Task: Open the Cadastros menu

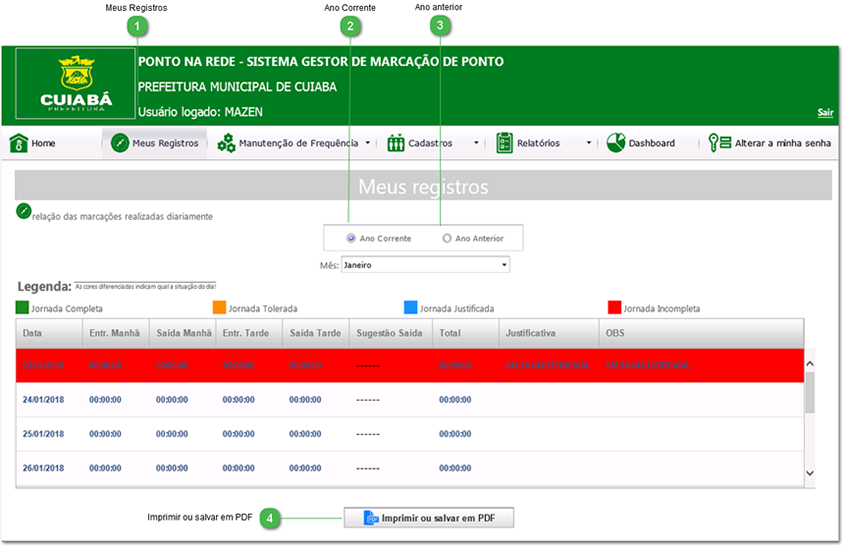Action: pyautogui.click(x=433, y=143)
